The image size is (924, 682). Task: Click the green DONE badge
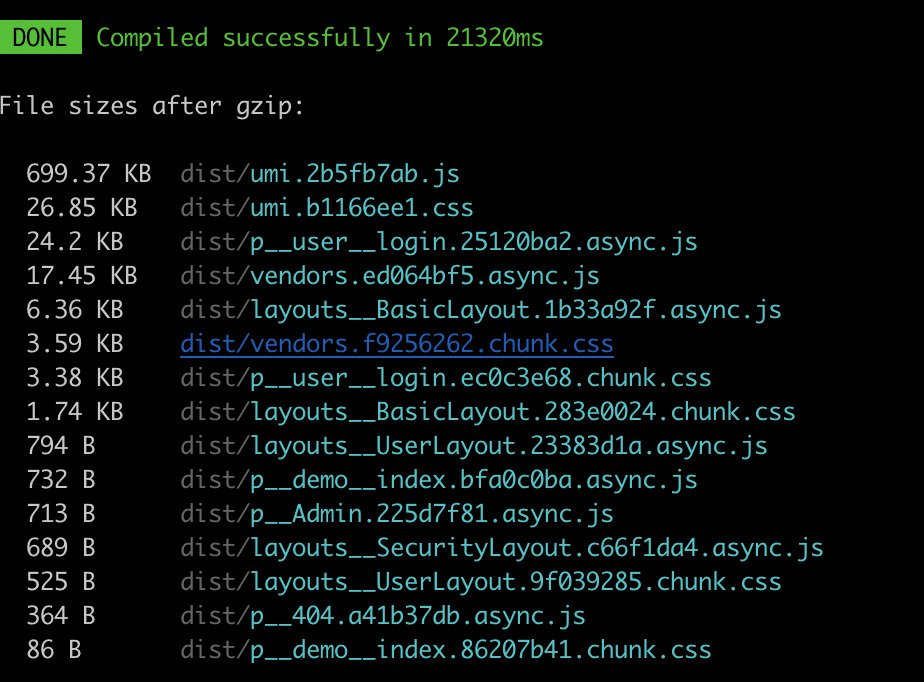(x=40, y=38)
